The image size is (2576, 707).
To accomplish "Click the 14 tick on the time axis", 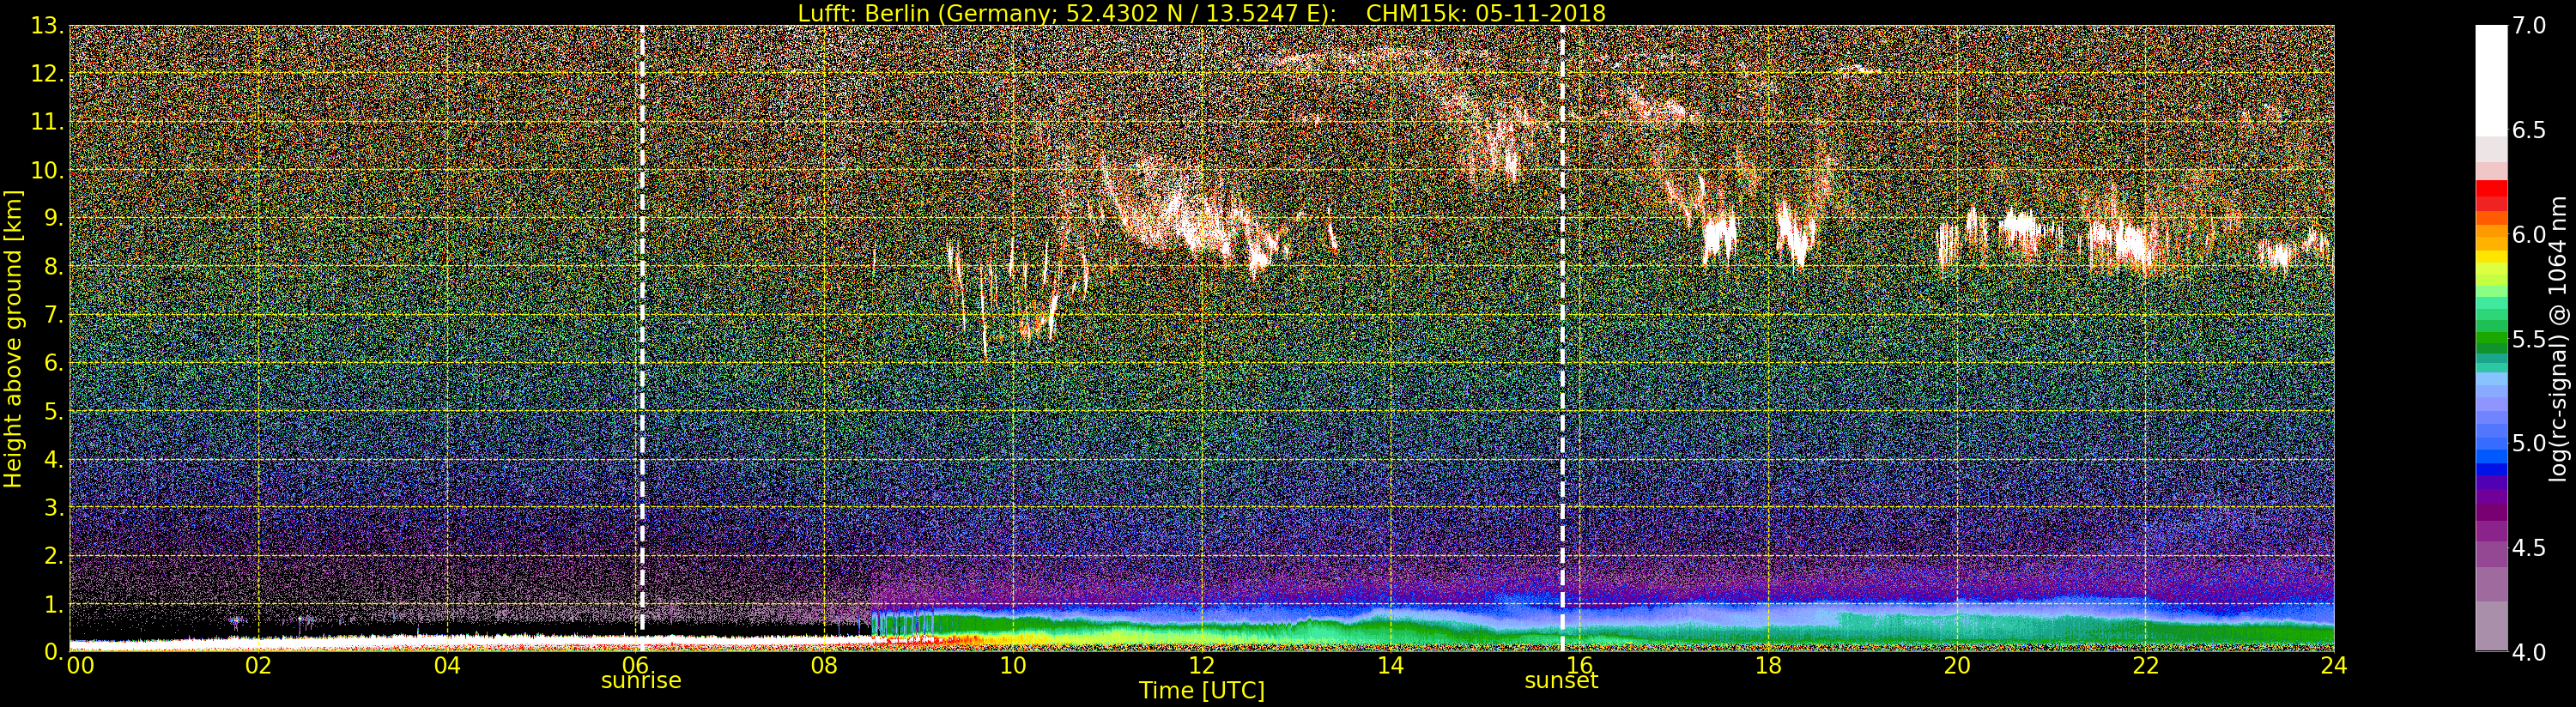I will tap(1390, 665).
